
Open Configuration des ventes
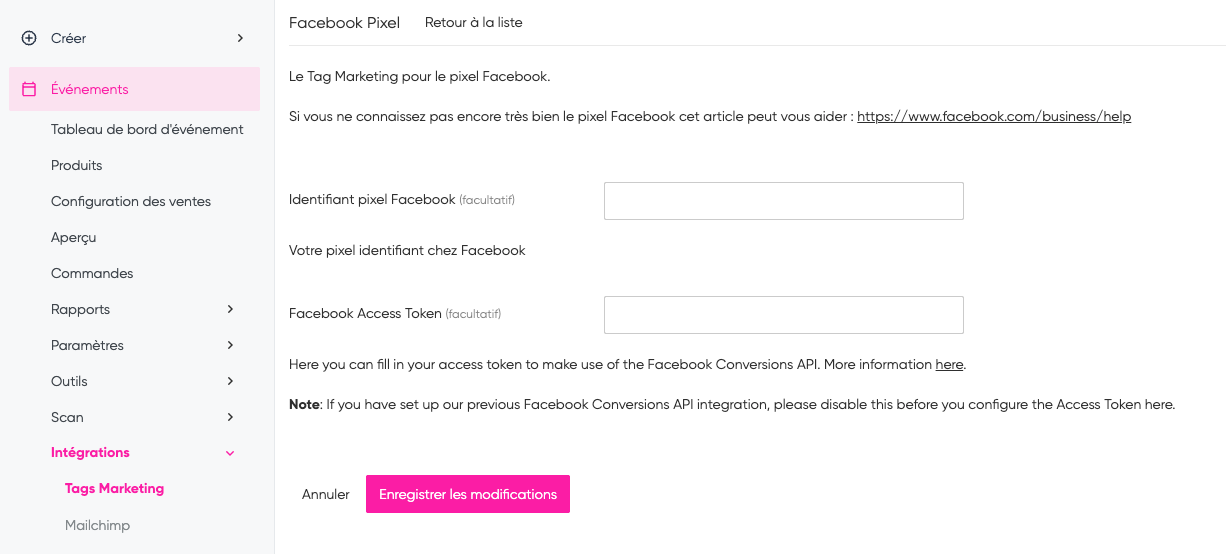pos(131,201)
